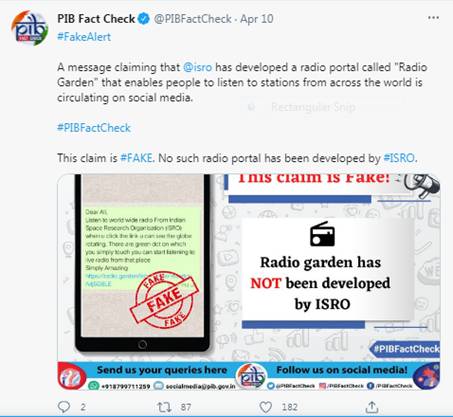The width and height of the screenshot is (453, 417).
Task: Open the tweet's three-dot more menu
Action: pyautogui.click(x=433, y=18)
